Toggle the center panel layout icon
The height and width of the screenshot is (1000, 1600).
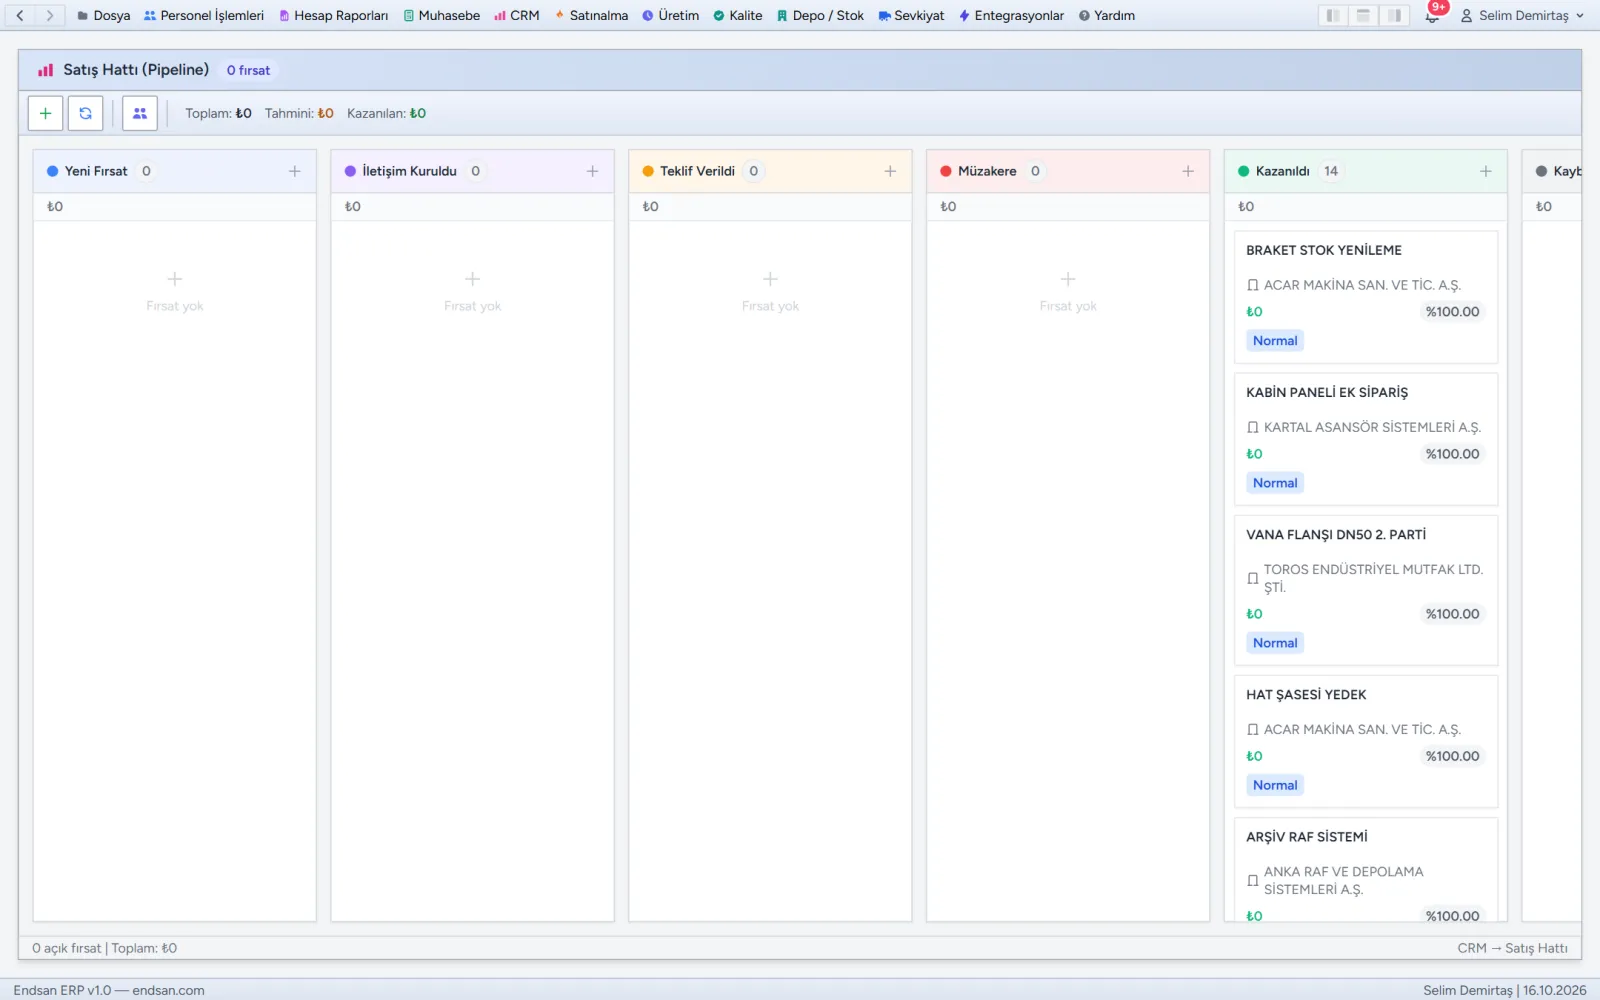[x=1363, y=16]
